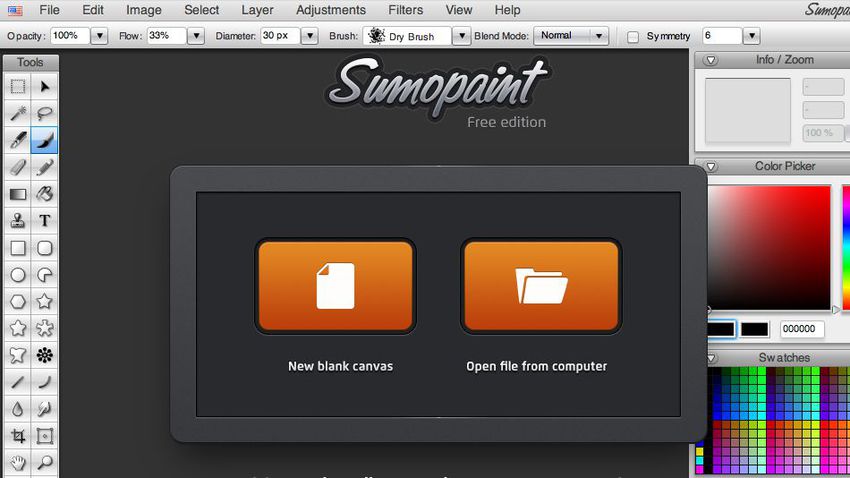Select the Paint Bucket tool
Viewport: 850px width, 478px height.
(44, 194)
